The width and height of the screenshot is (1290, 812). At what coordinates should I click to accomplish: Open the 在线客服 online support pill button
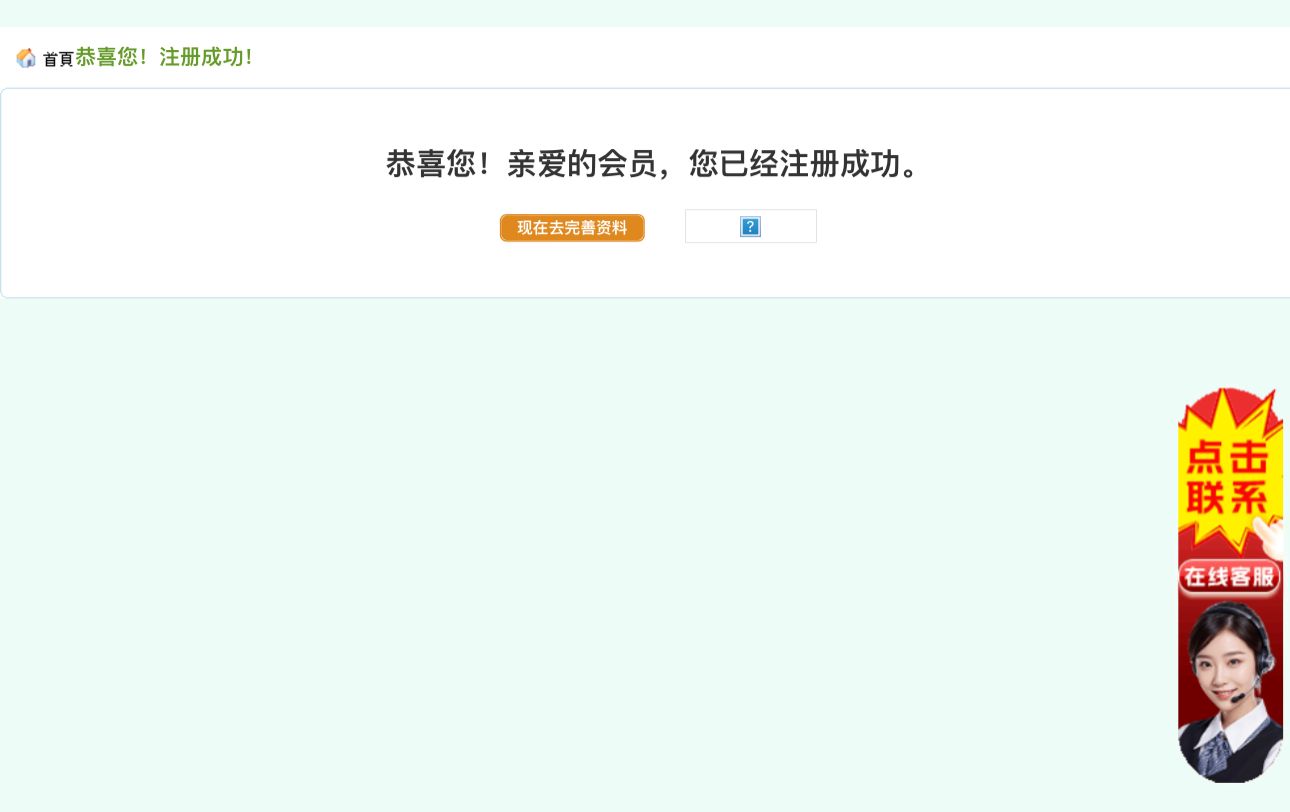tap(1230, 577)
